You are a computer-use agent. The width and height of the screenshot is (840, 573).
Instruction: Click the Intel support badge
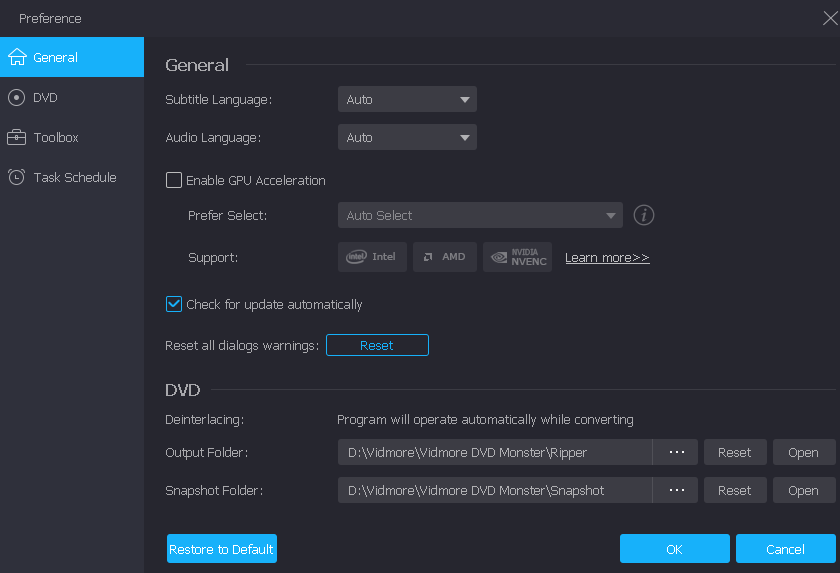(372, 257)
